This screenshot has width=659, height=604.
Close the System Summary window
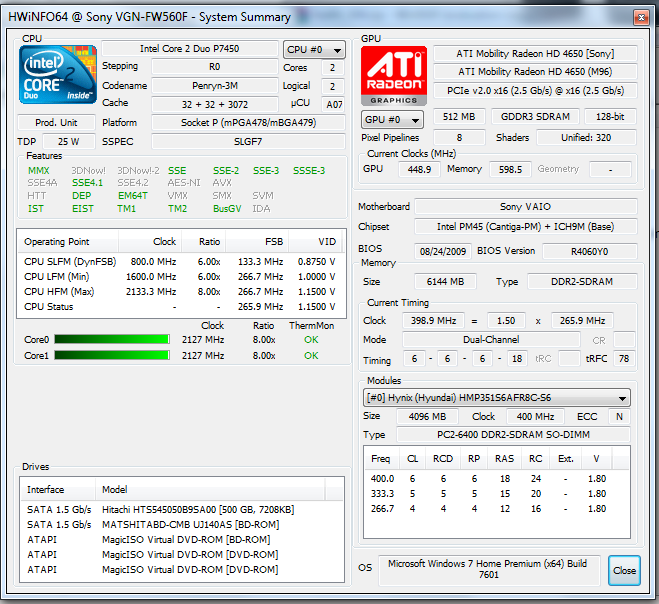pyautogui.click(x=641, y=17)
